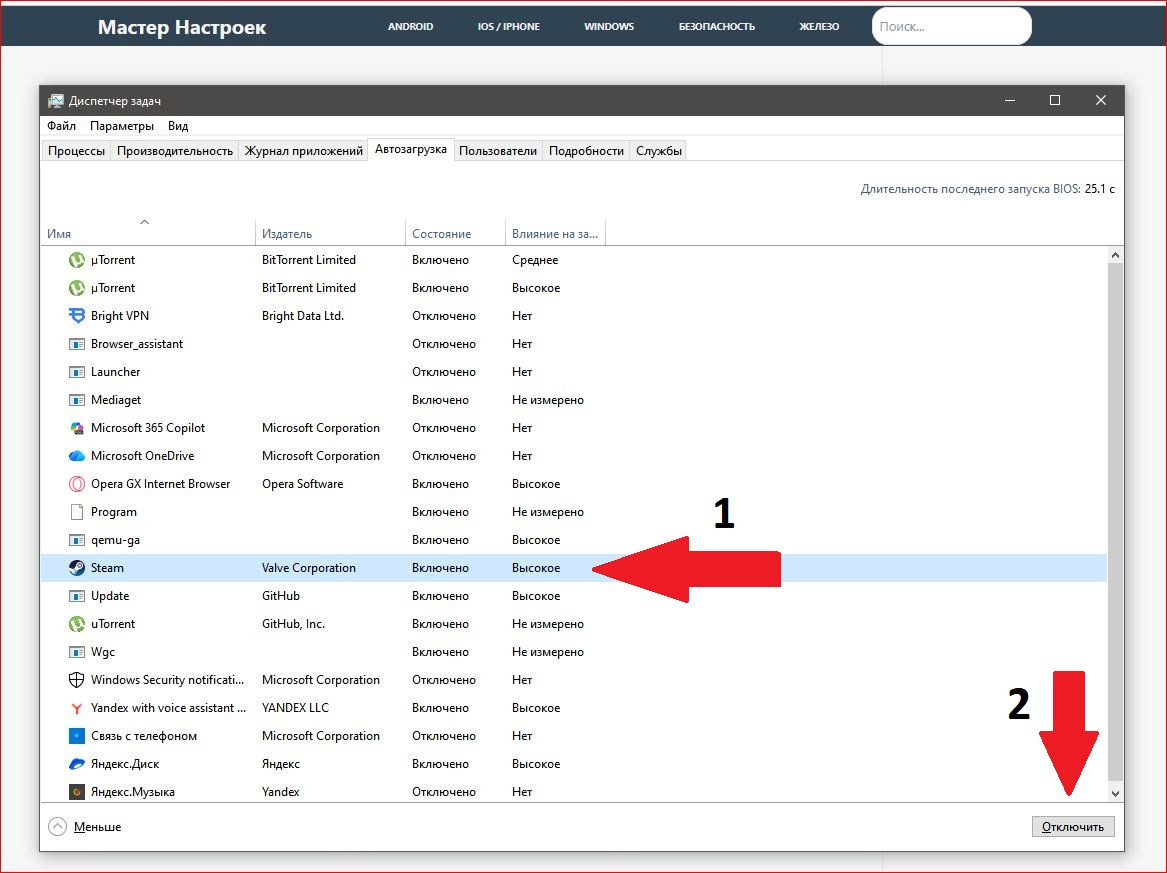Image resolution: width=1167 pixels, height=873 pixels.
Task: Switch to the Производительность tab
Action: click(x=175, y=150)
